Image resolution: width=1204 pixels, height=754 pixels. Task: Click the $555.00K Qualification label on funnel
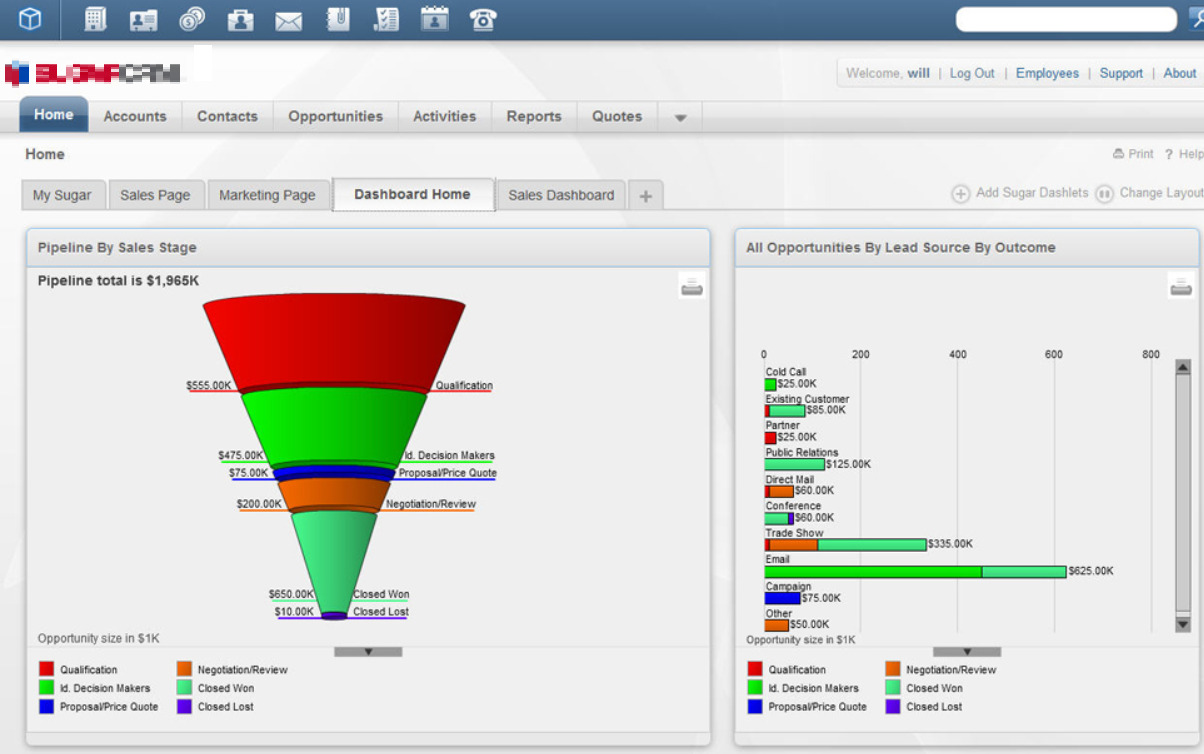click(x=209, y=385)
